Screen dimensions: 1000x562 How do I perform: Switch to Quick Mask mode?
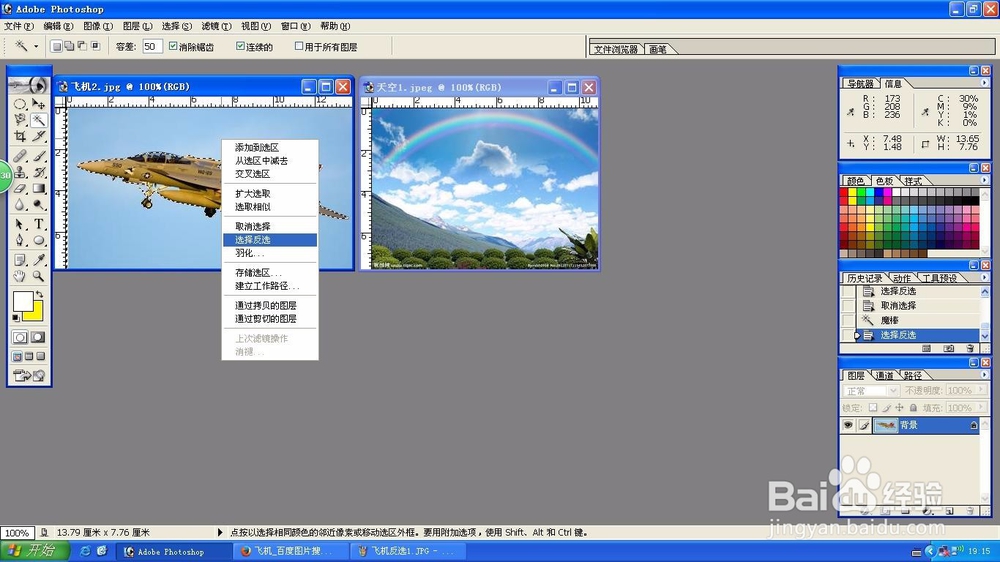click(38, 337)
